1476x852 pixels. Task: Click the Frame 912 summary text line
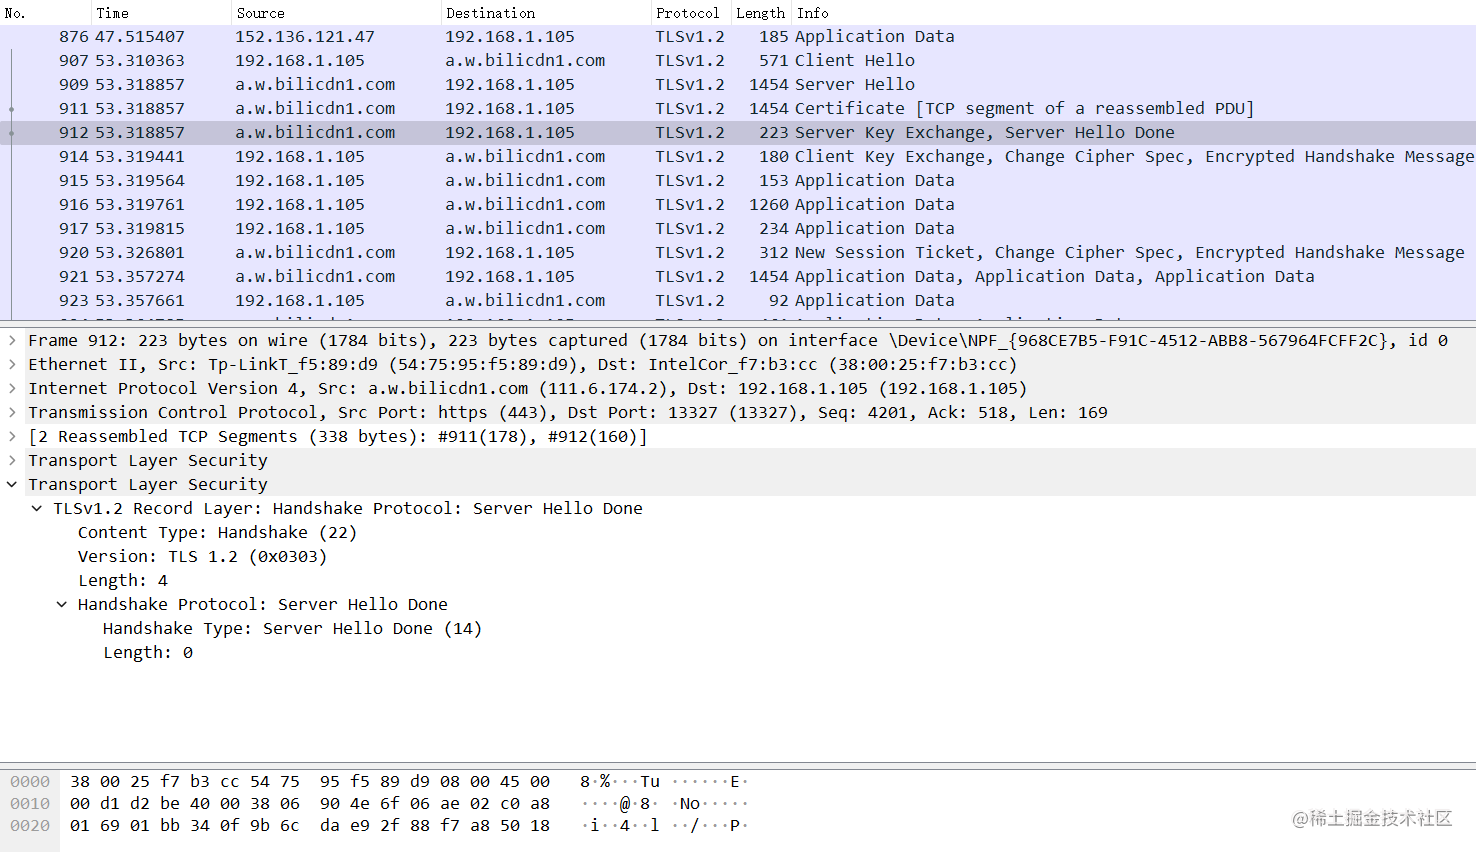(738, 341)
